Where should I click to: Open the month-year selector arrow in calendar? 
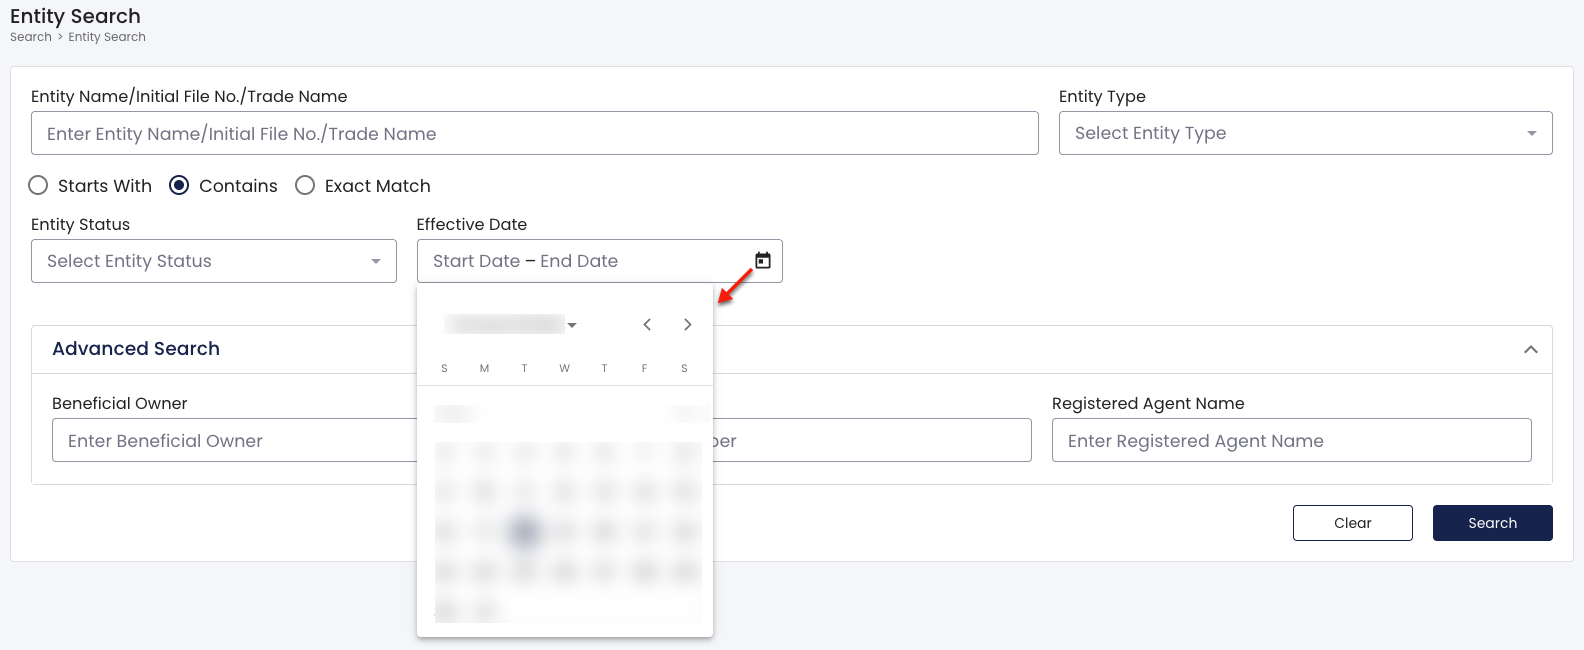point(572,325)
